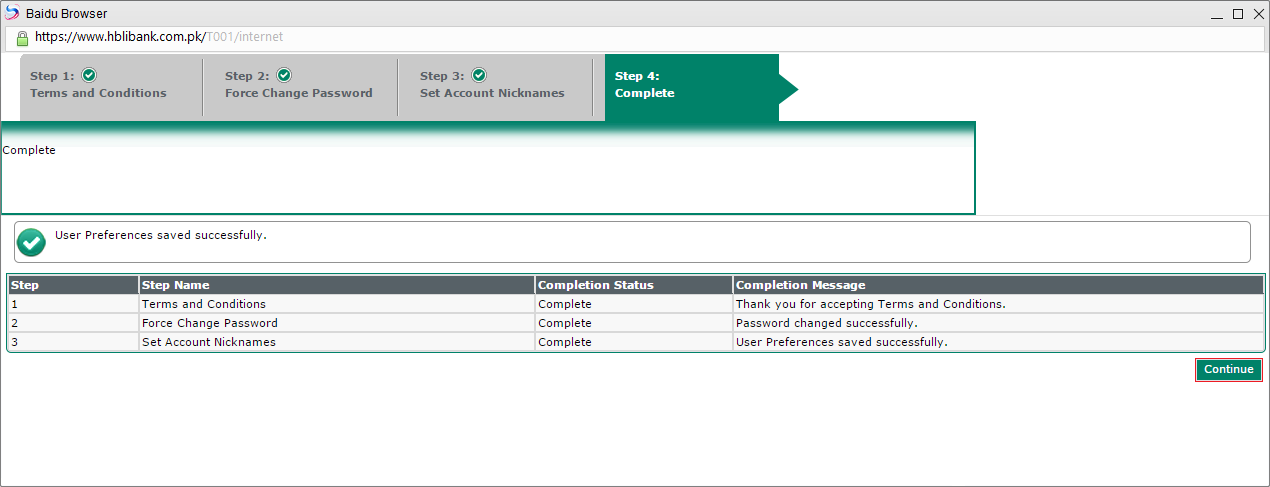Select Step 1 Terms and Conditions tab
Screen dimensions: 1270x487
(110, 87)
